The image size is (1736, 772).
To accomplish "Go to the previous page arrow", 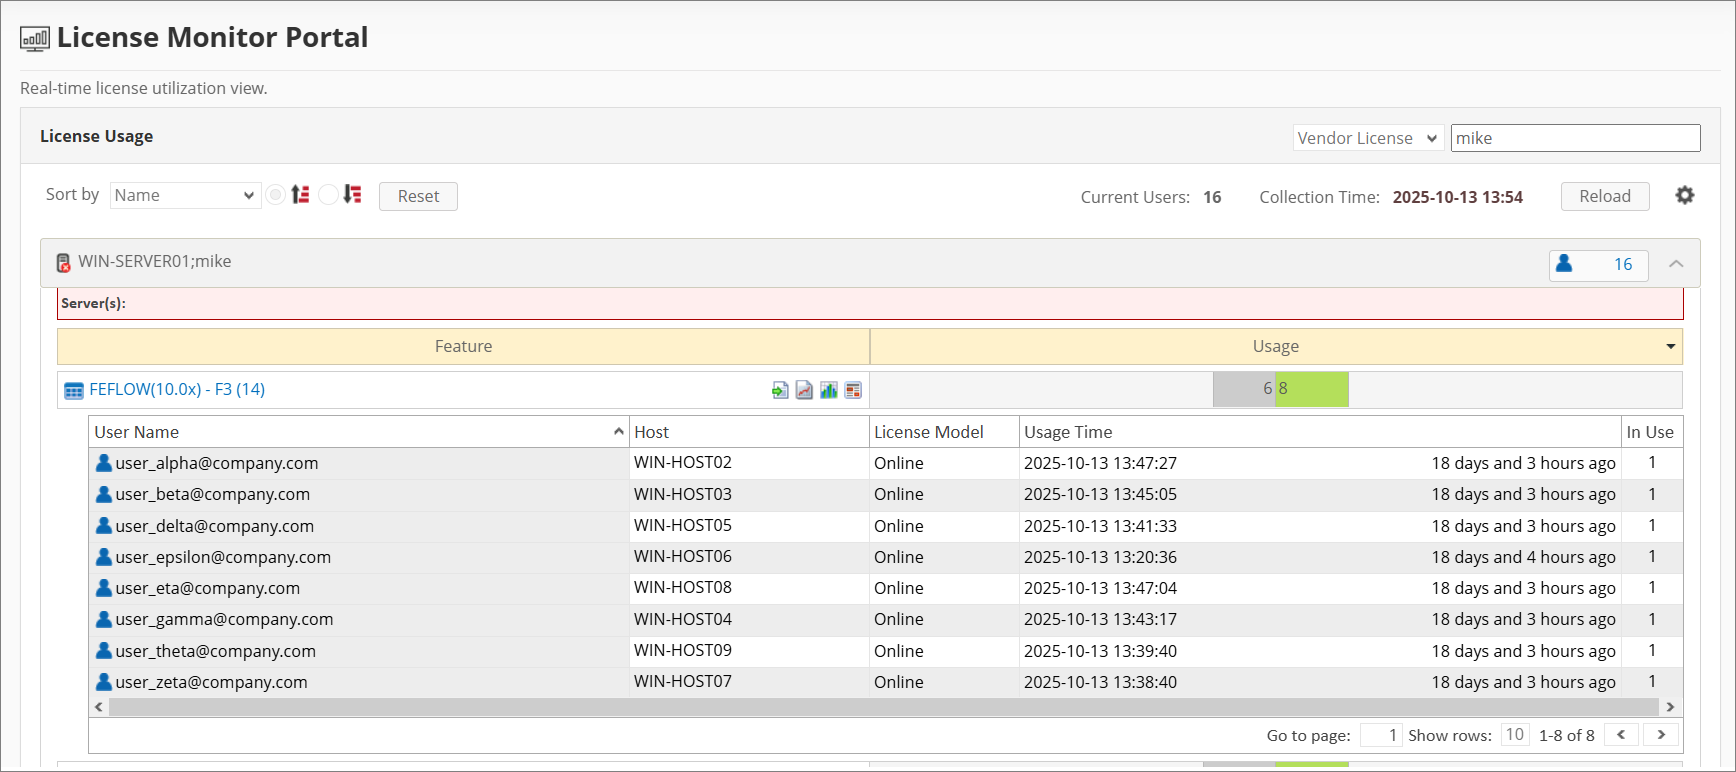I will (x=1621, y=734).
